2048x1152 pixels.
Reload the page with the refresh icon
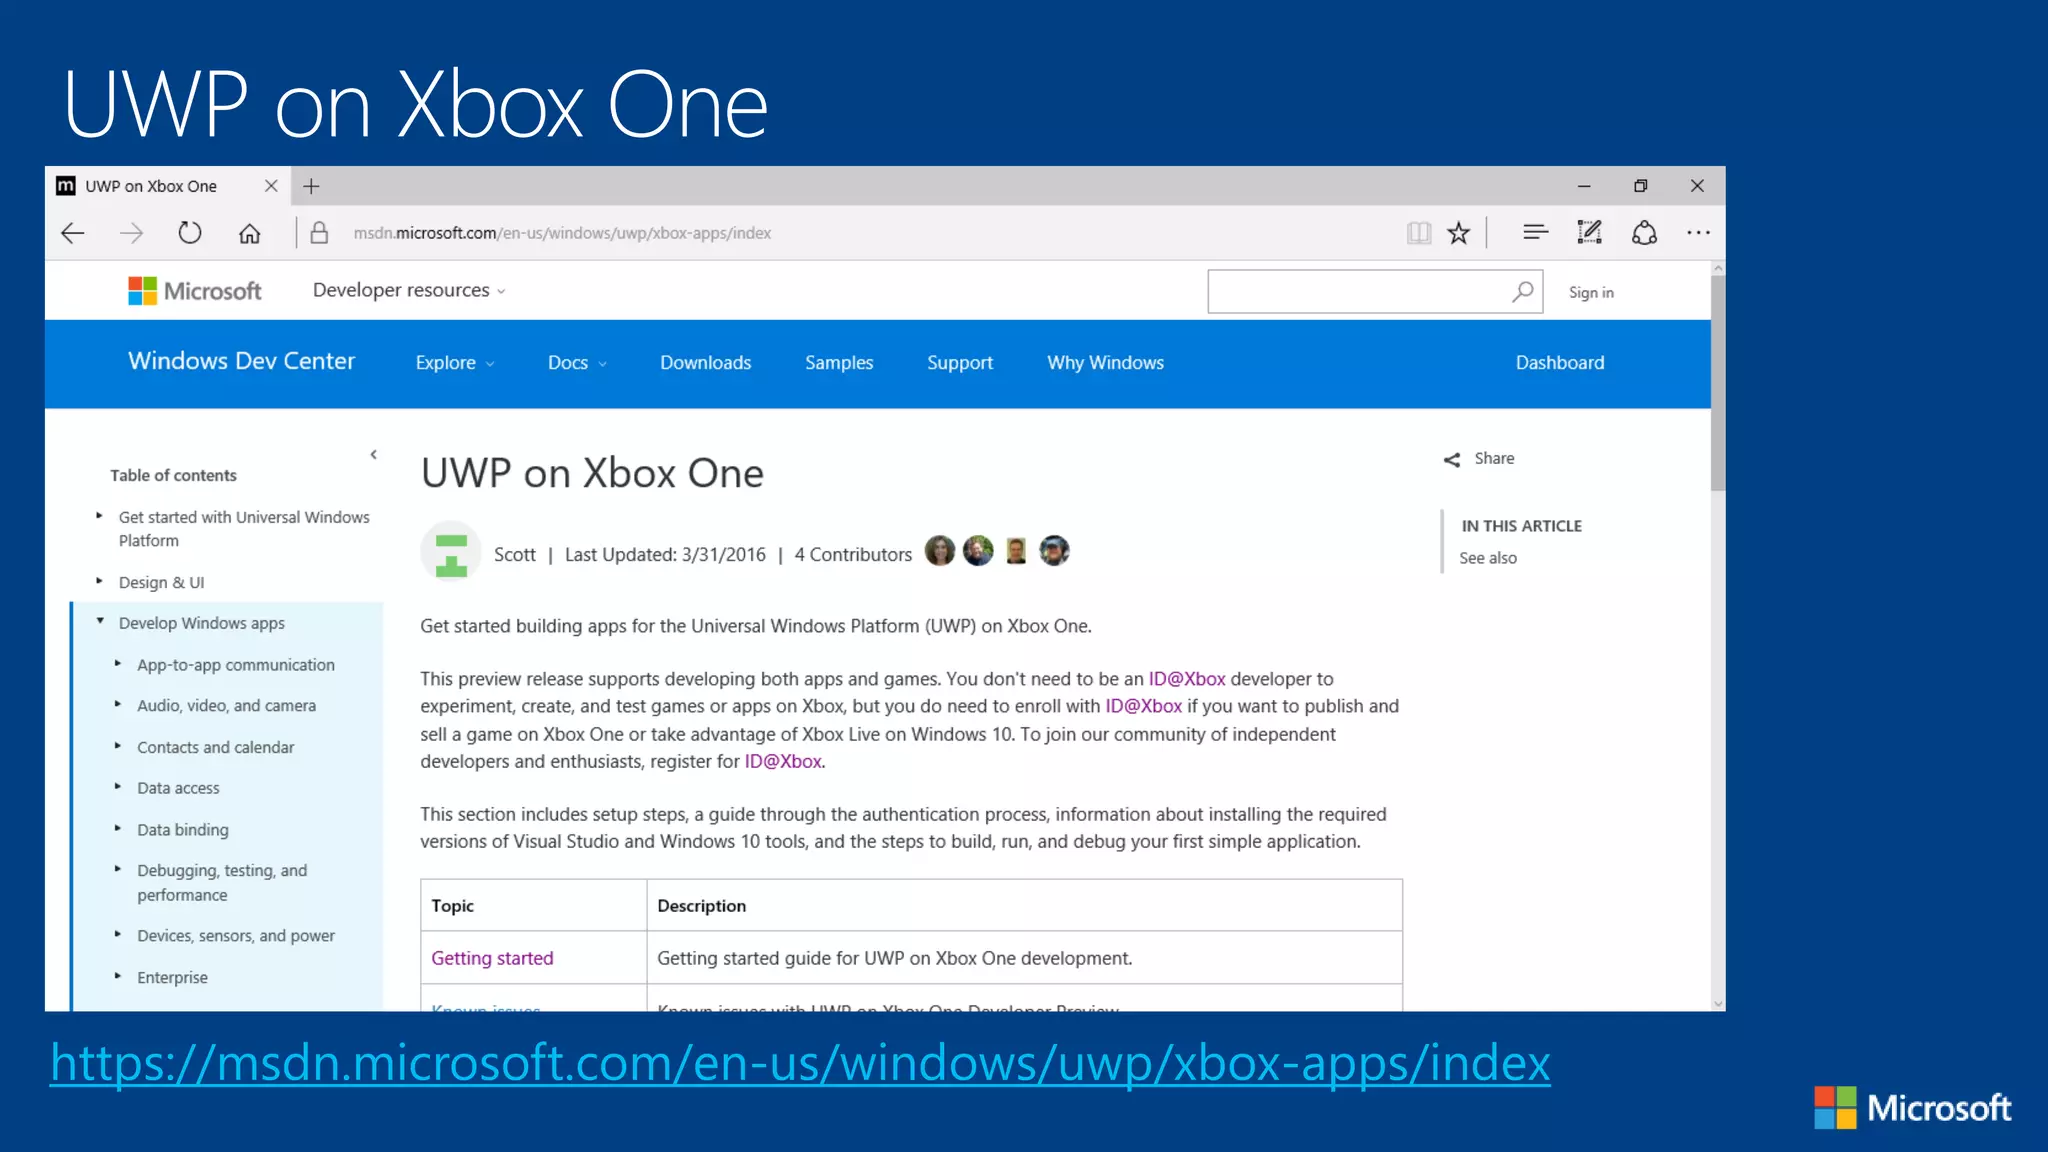190,233
